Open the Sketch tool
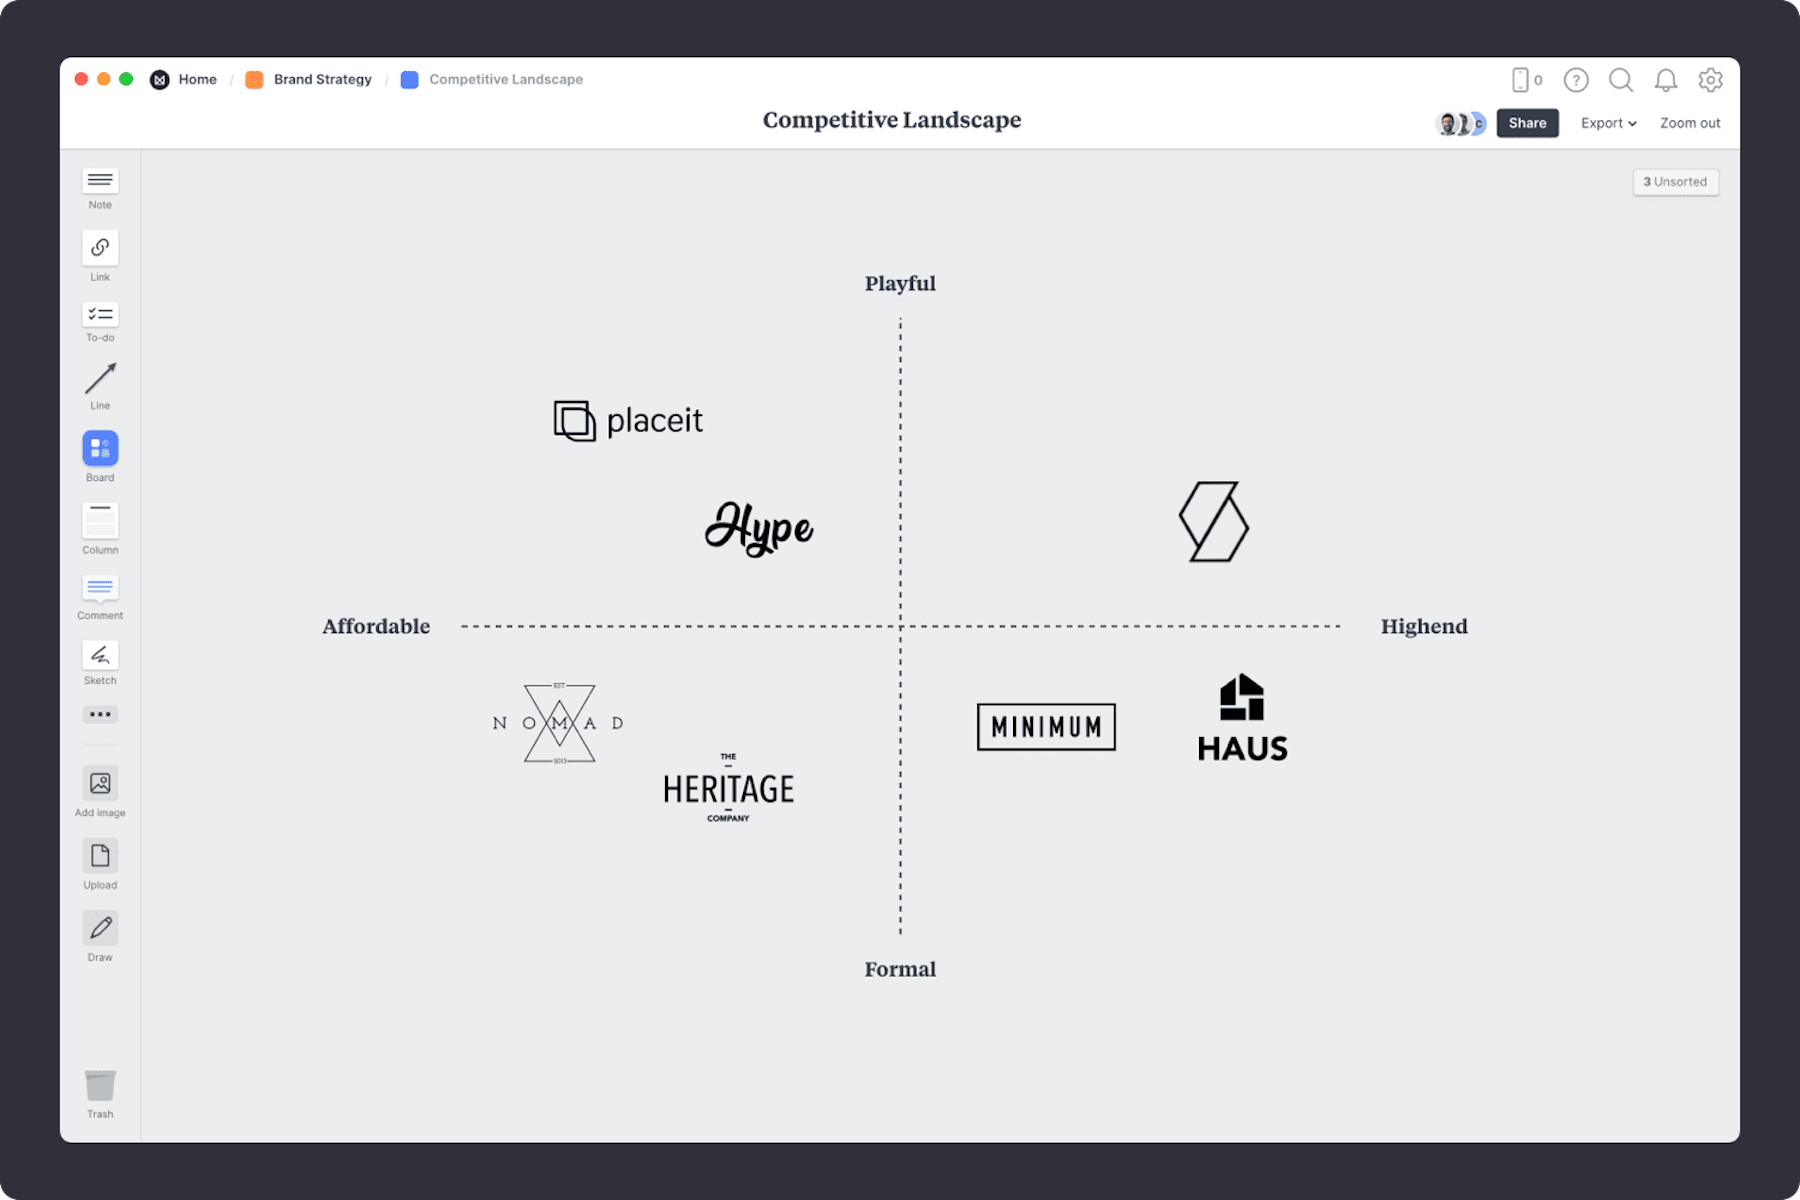This screenshot has height=1200, width=1800. (99, 656)
